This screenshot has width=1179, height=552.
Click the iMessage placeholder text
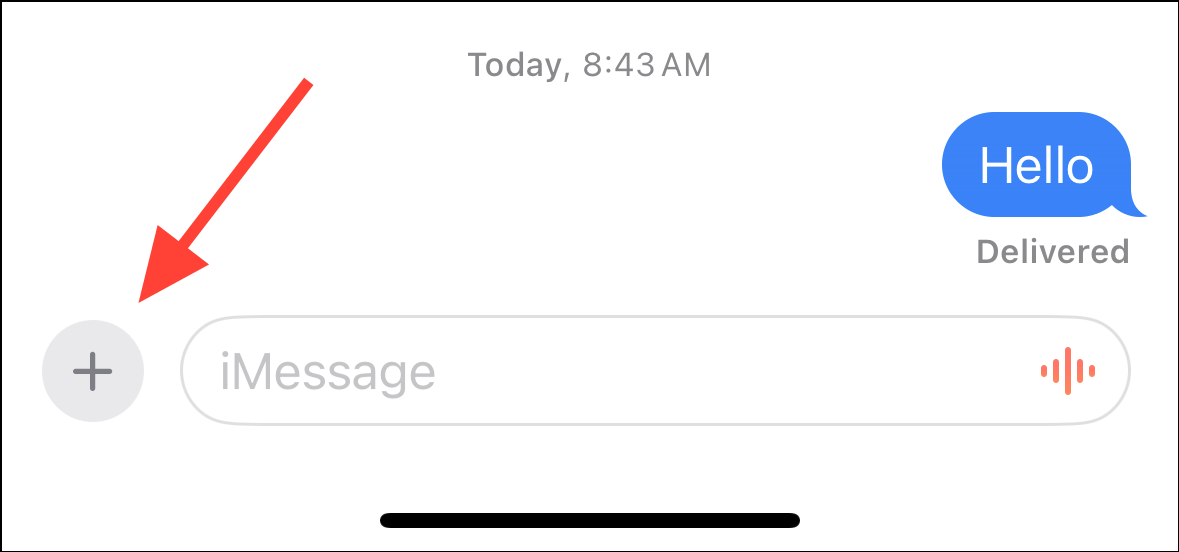(x=328, y=372)
